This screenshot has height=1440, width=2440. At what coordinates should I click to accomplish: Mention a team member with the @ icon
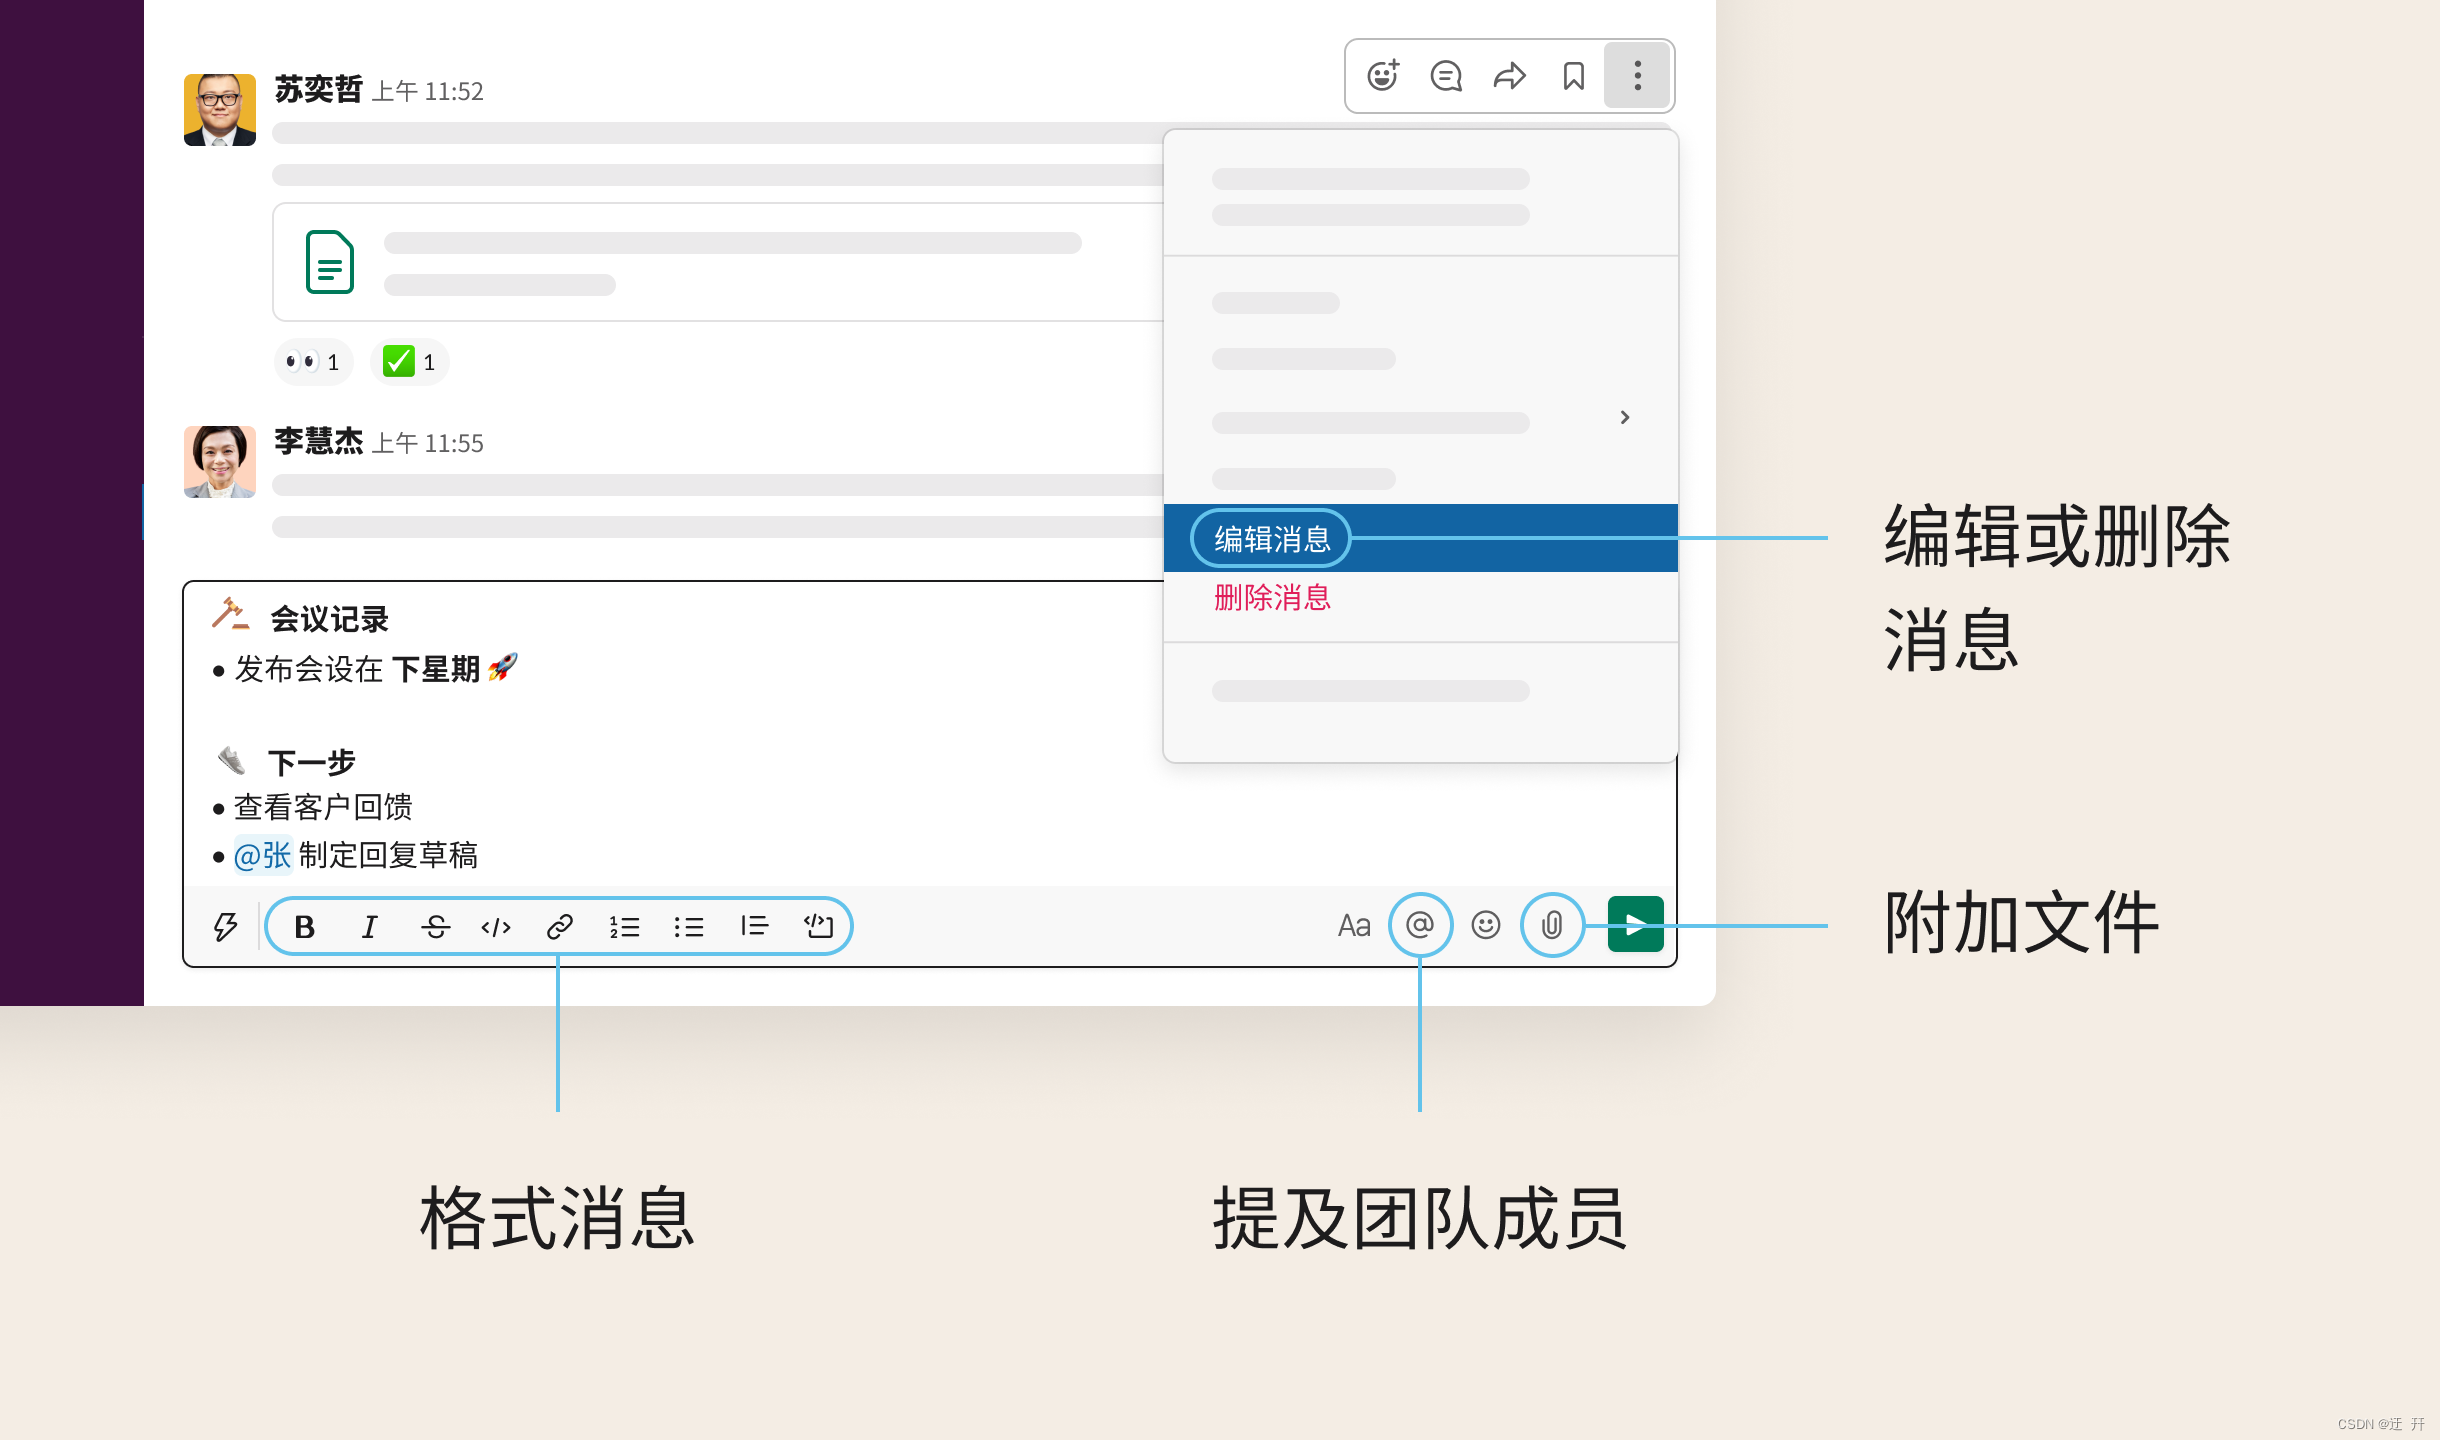pyautogui.click(x=1420, y=925)
